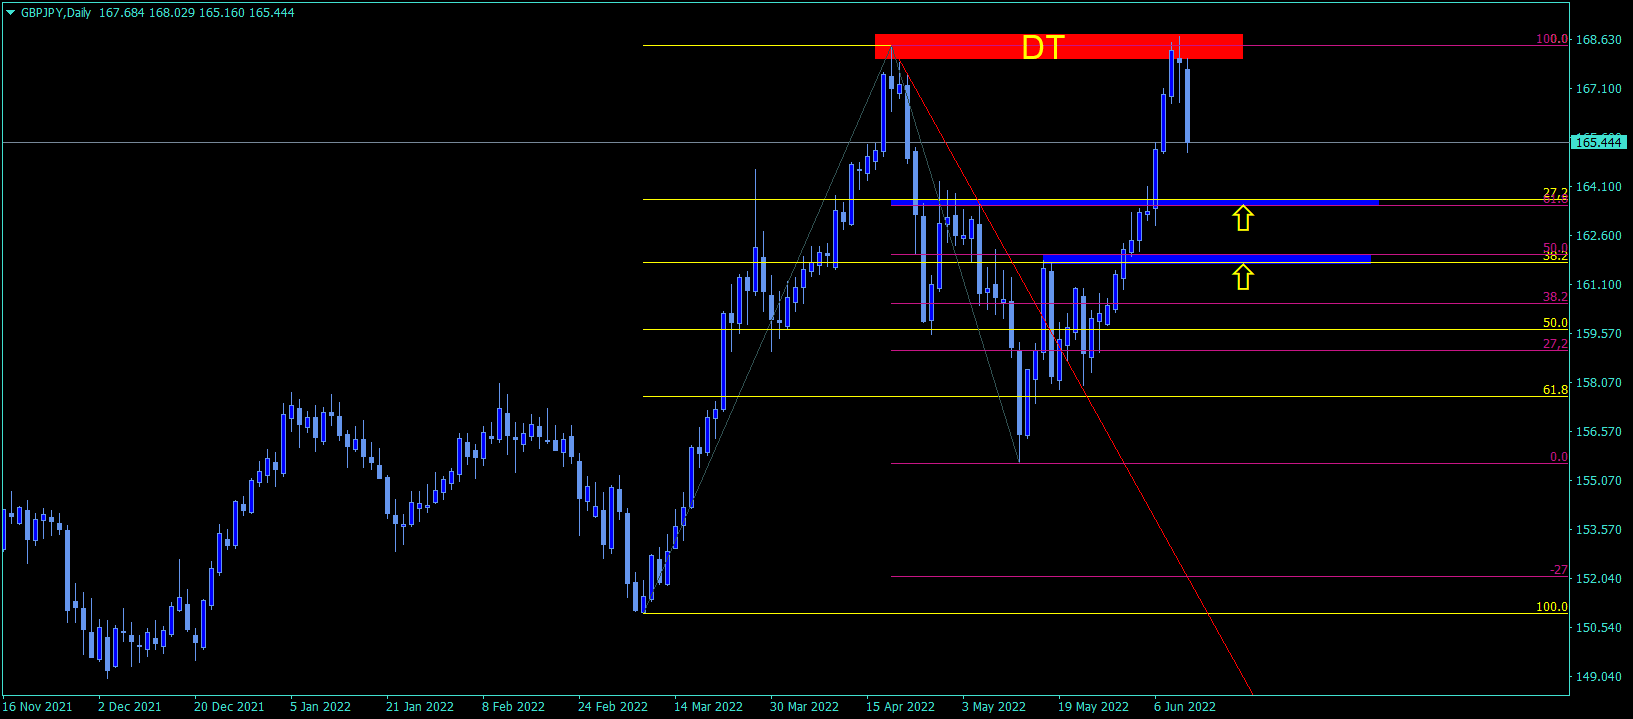Click the 6 Jun 2022 date on the time axis
This screenshot has height=719, width=1633.
tap(1185, 707)
